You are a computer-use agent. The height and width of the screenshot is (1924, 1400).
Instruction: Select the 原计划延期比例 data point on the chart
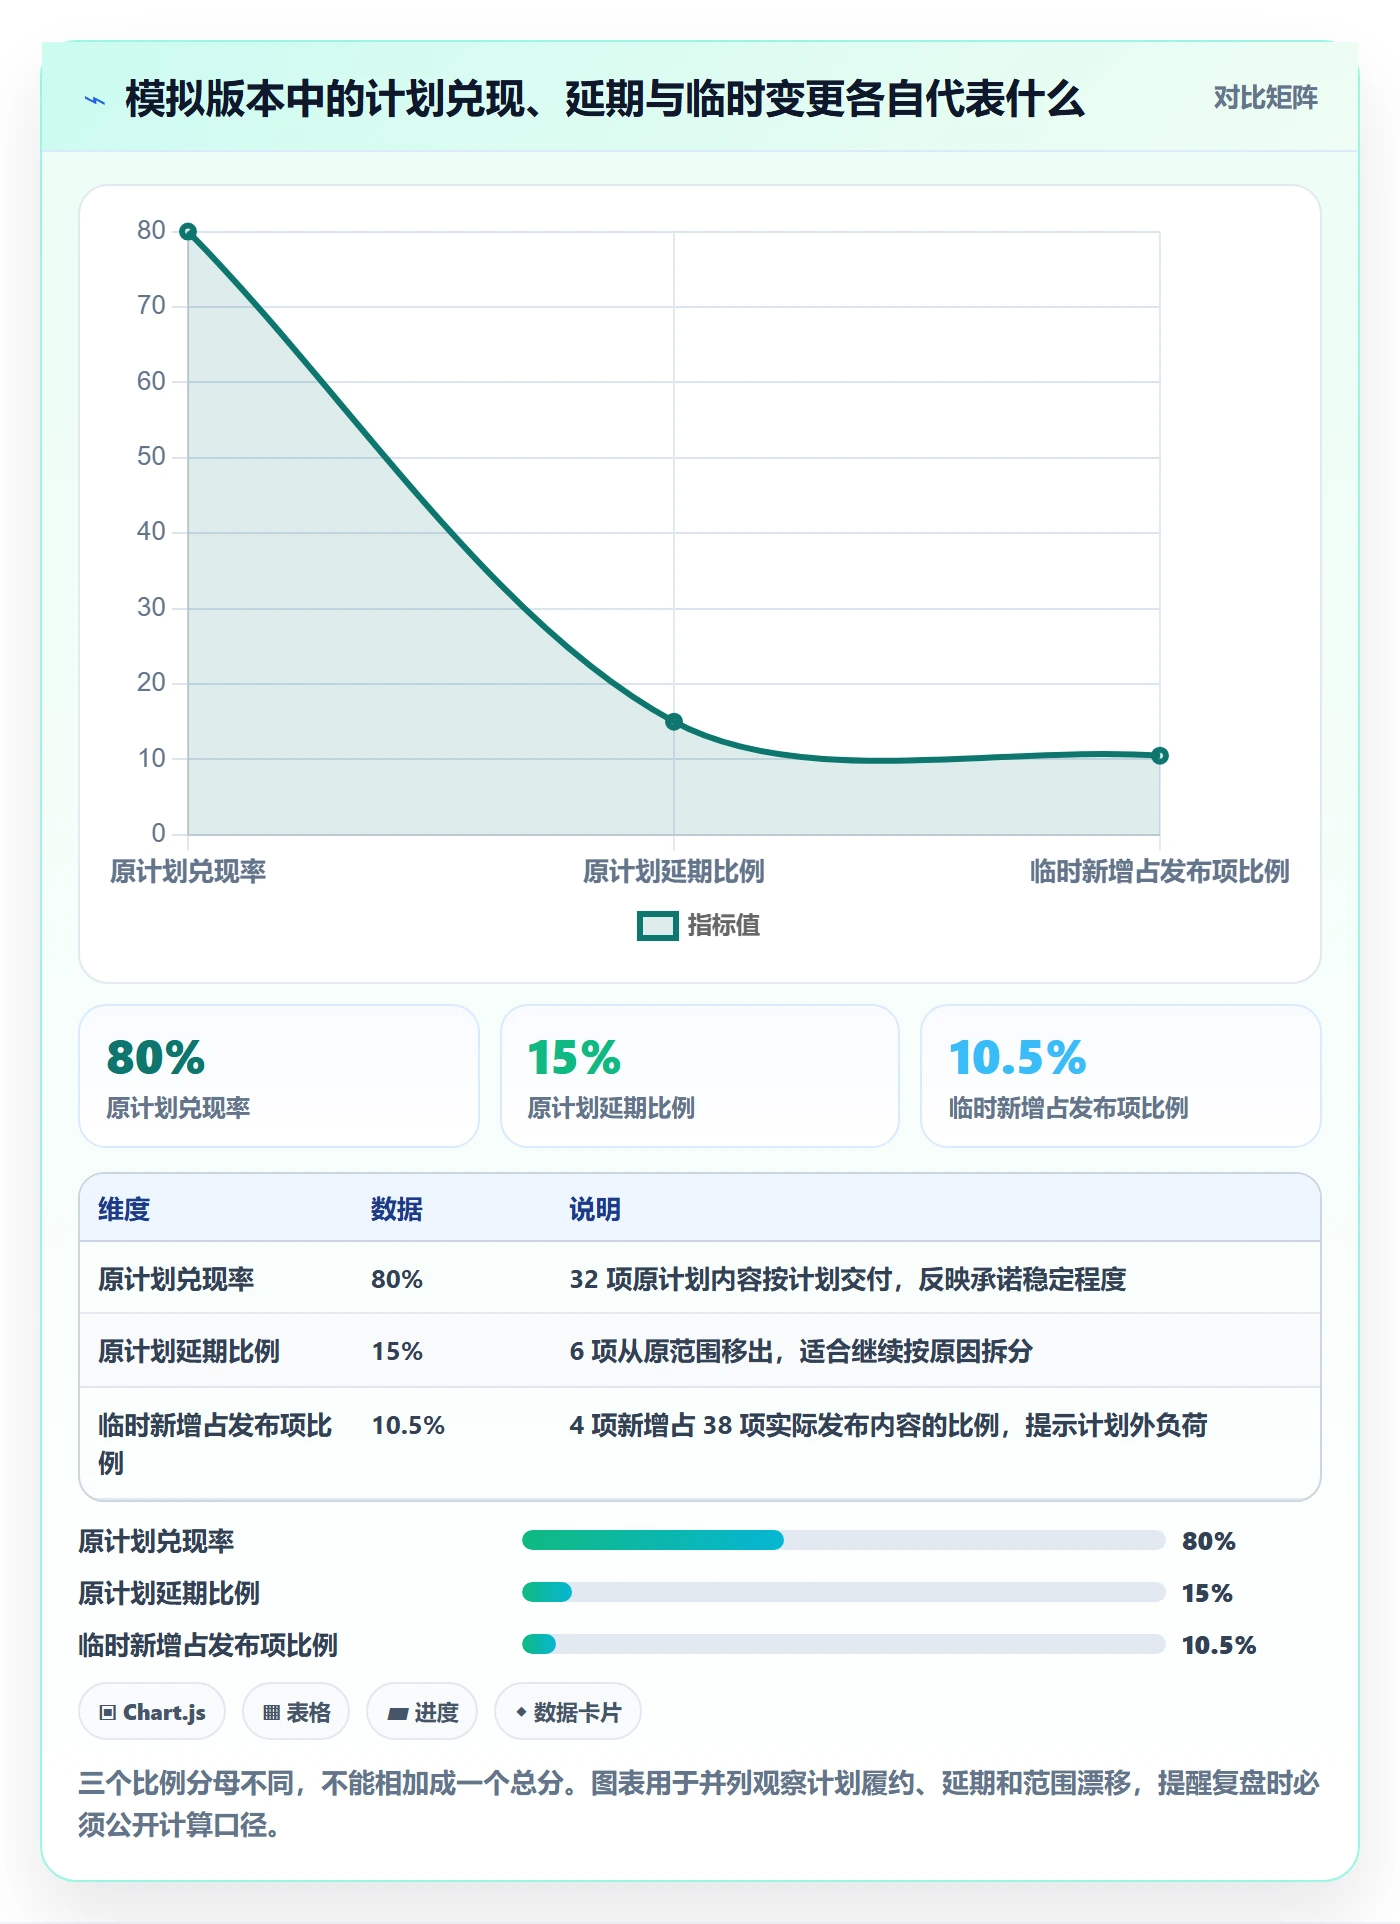click(674, 722)
